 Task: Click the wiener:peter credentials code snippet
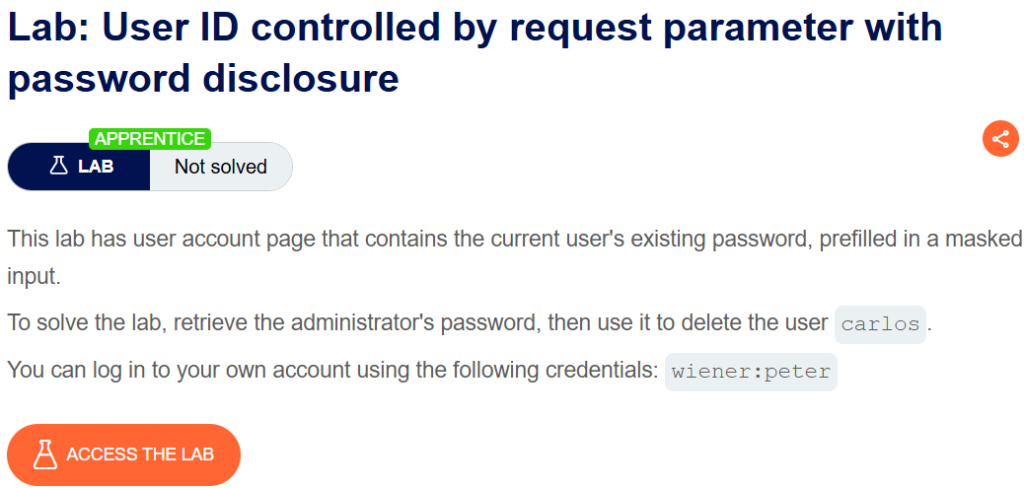[x=751, y=372]
